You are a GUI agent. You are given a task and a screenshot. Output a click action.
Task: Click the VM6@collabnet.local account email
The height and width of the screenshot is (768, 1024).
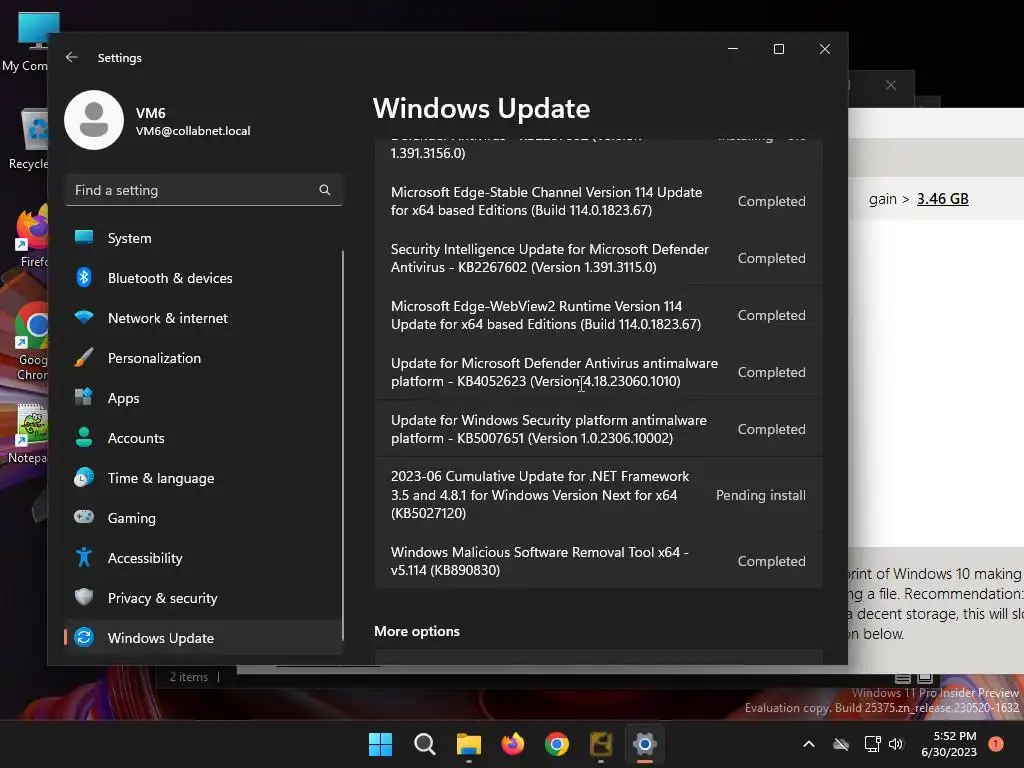[x=193, y=131]
